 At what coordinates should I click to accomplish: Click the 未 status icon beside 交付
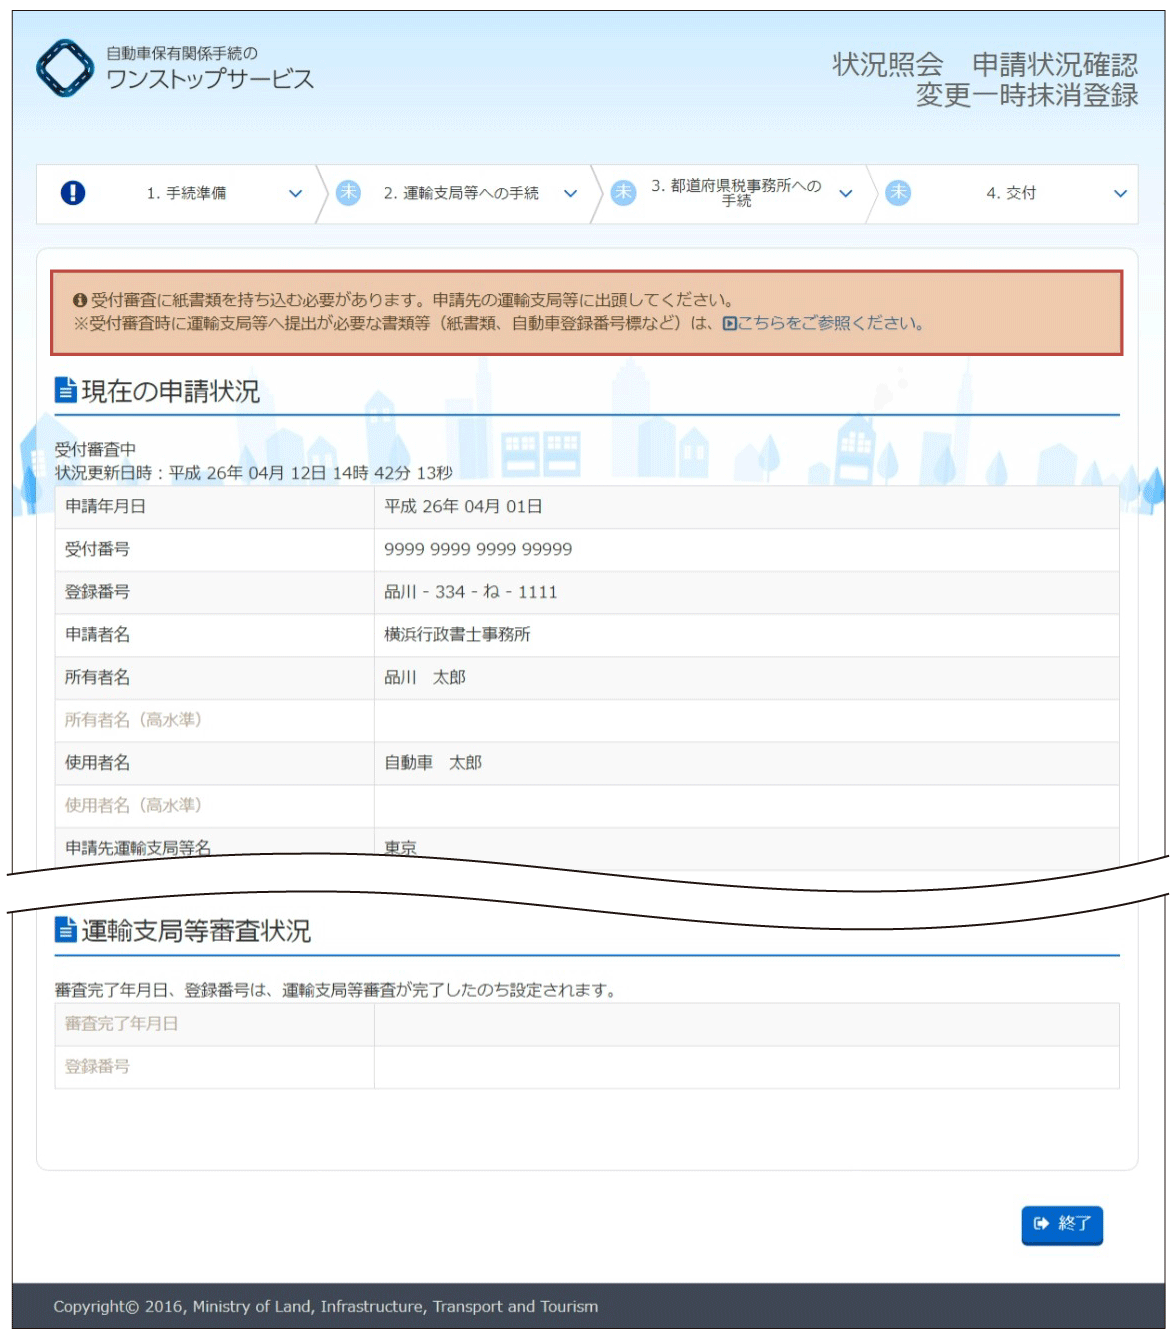point(898,193)
